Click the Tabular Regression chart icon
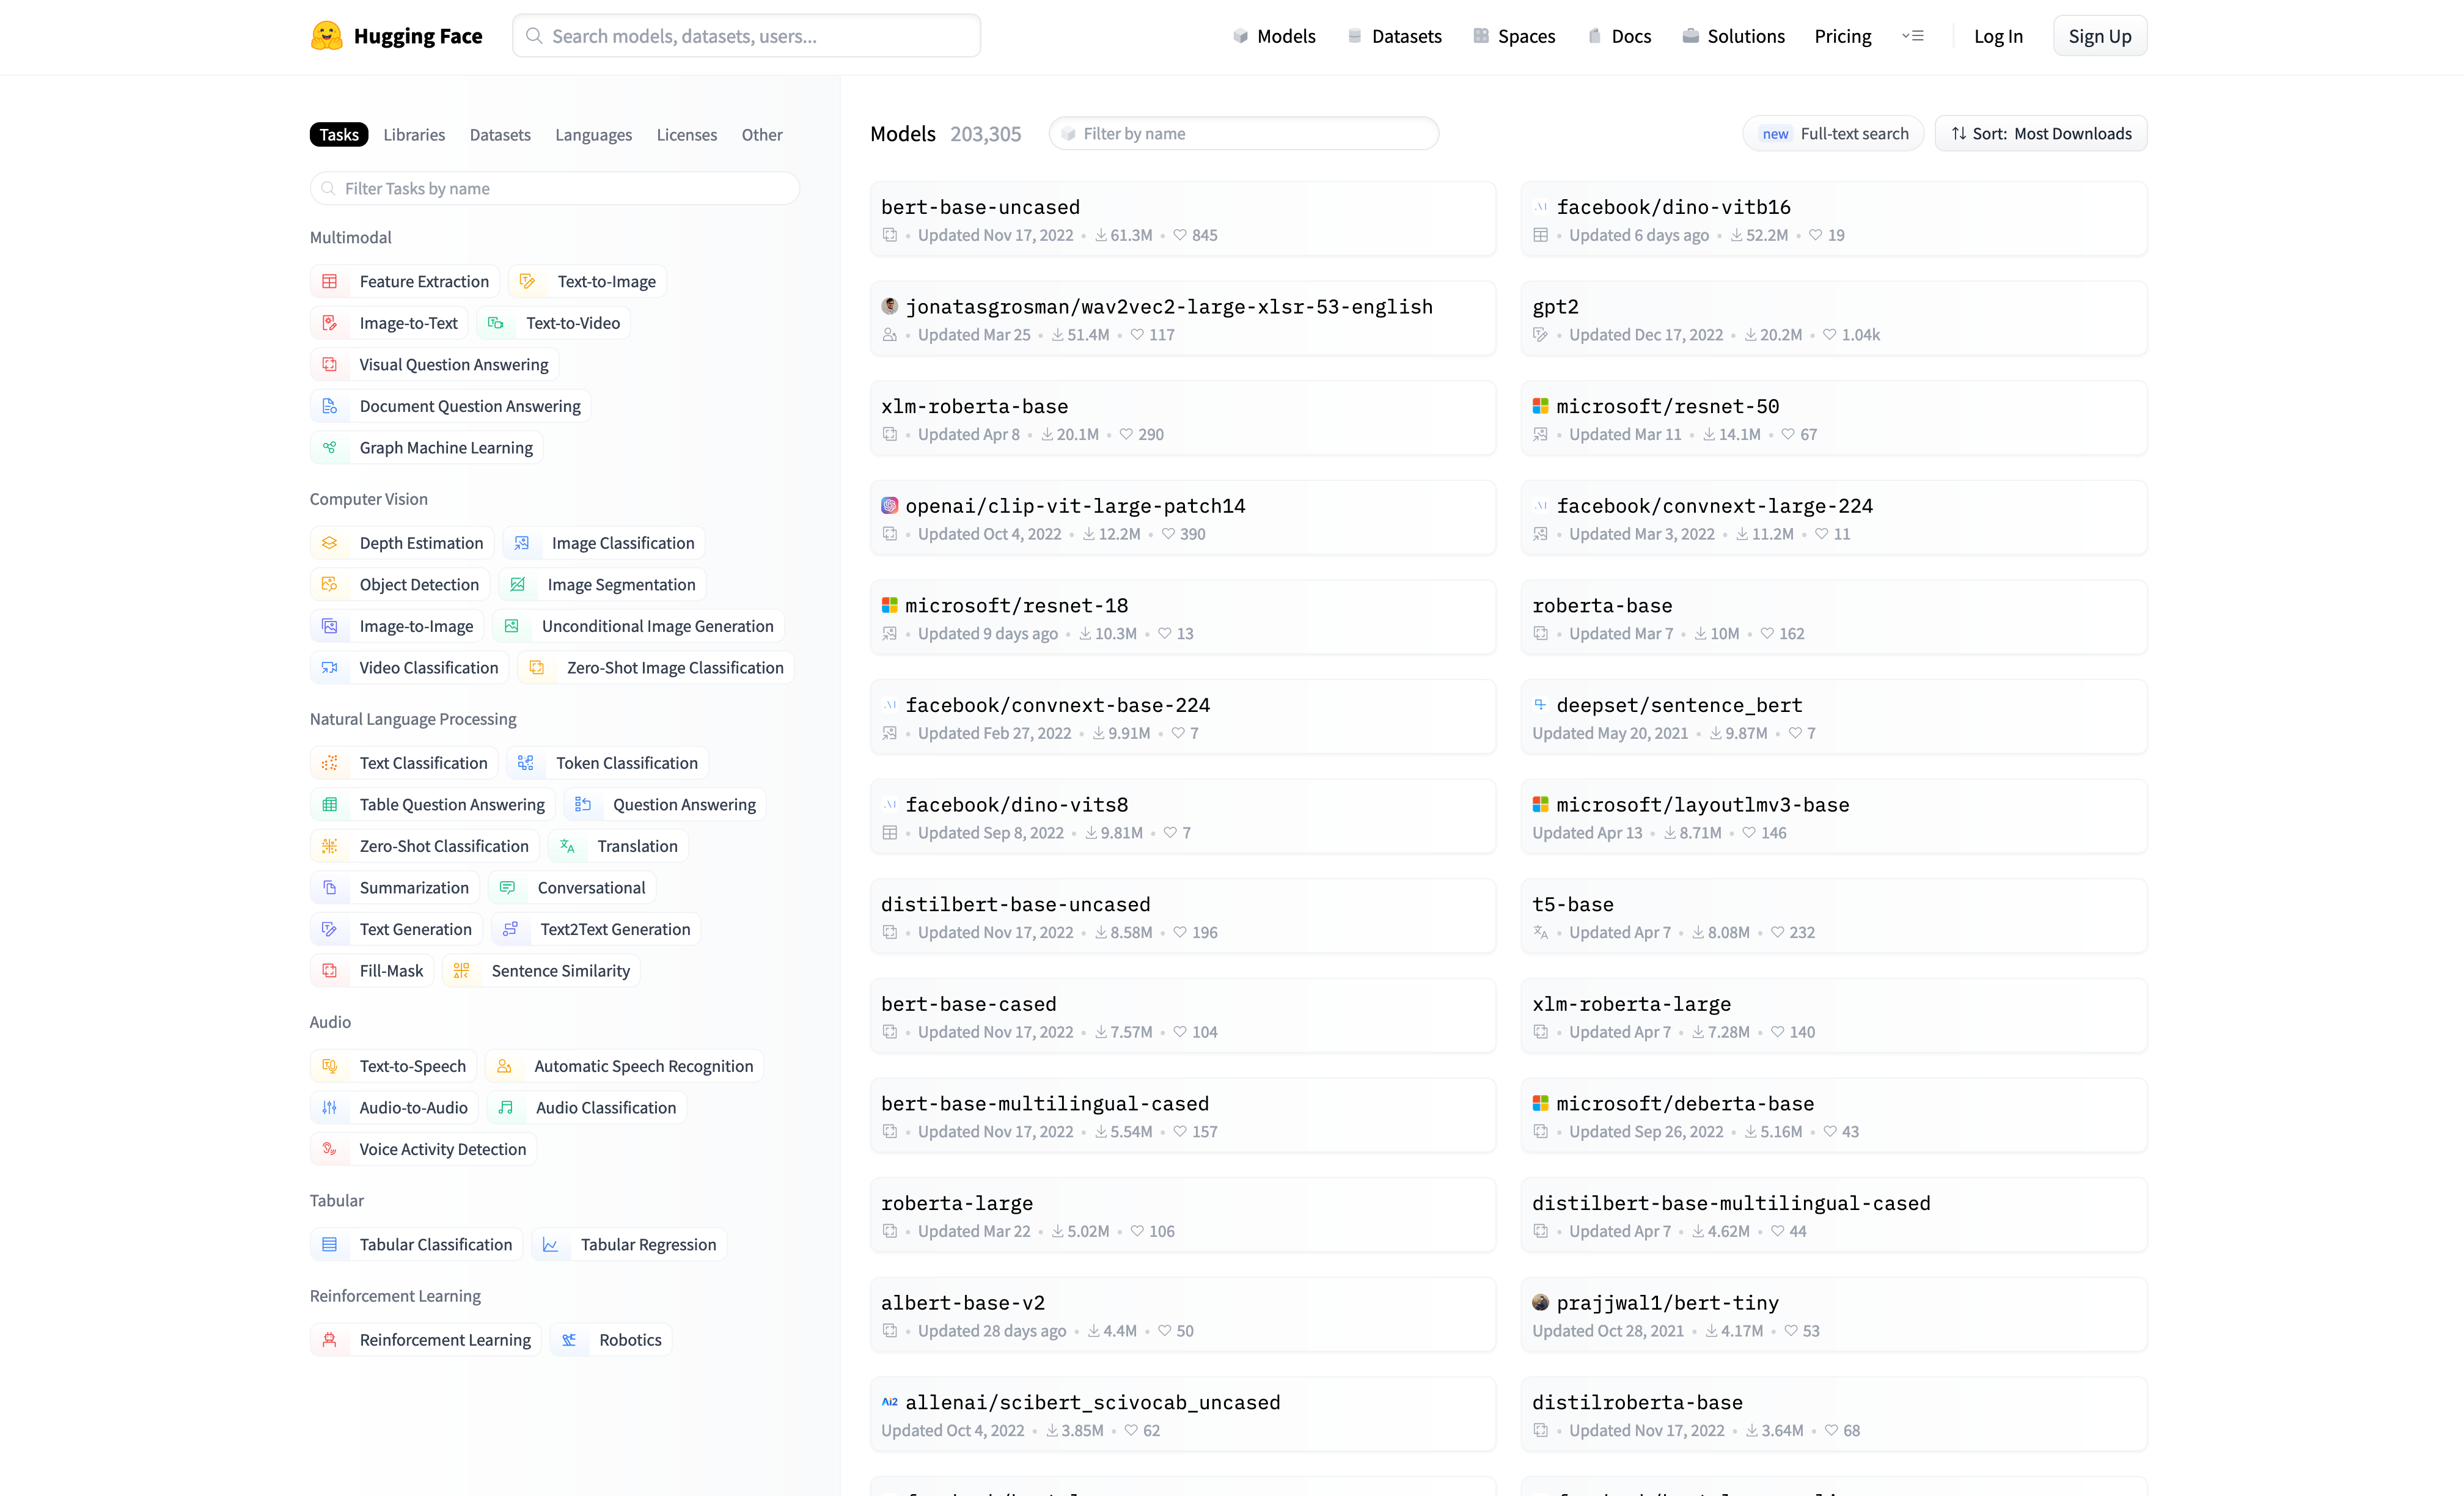 (x=550, y=1245)
